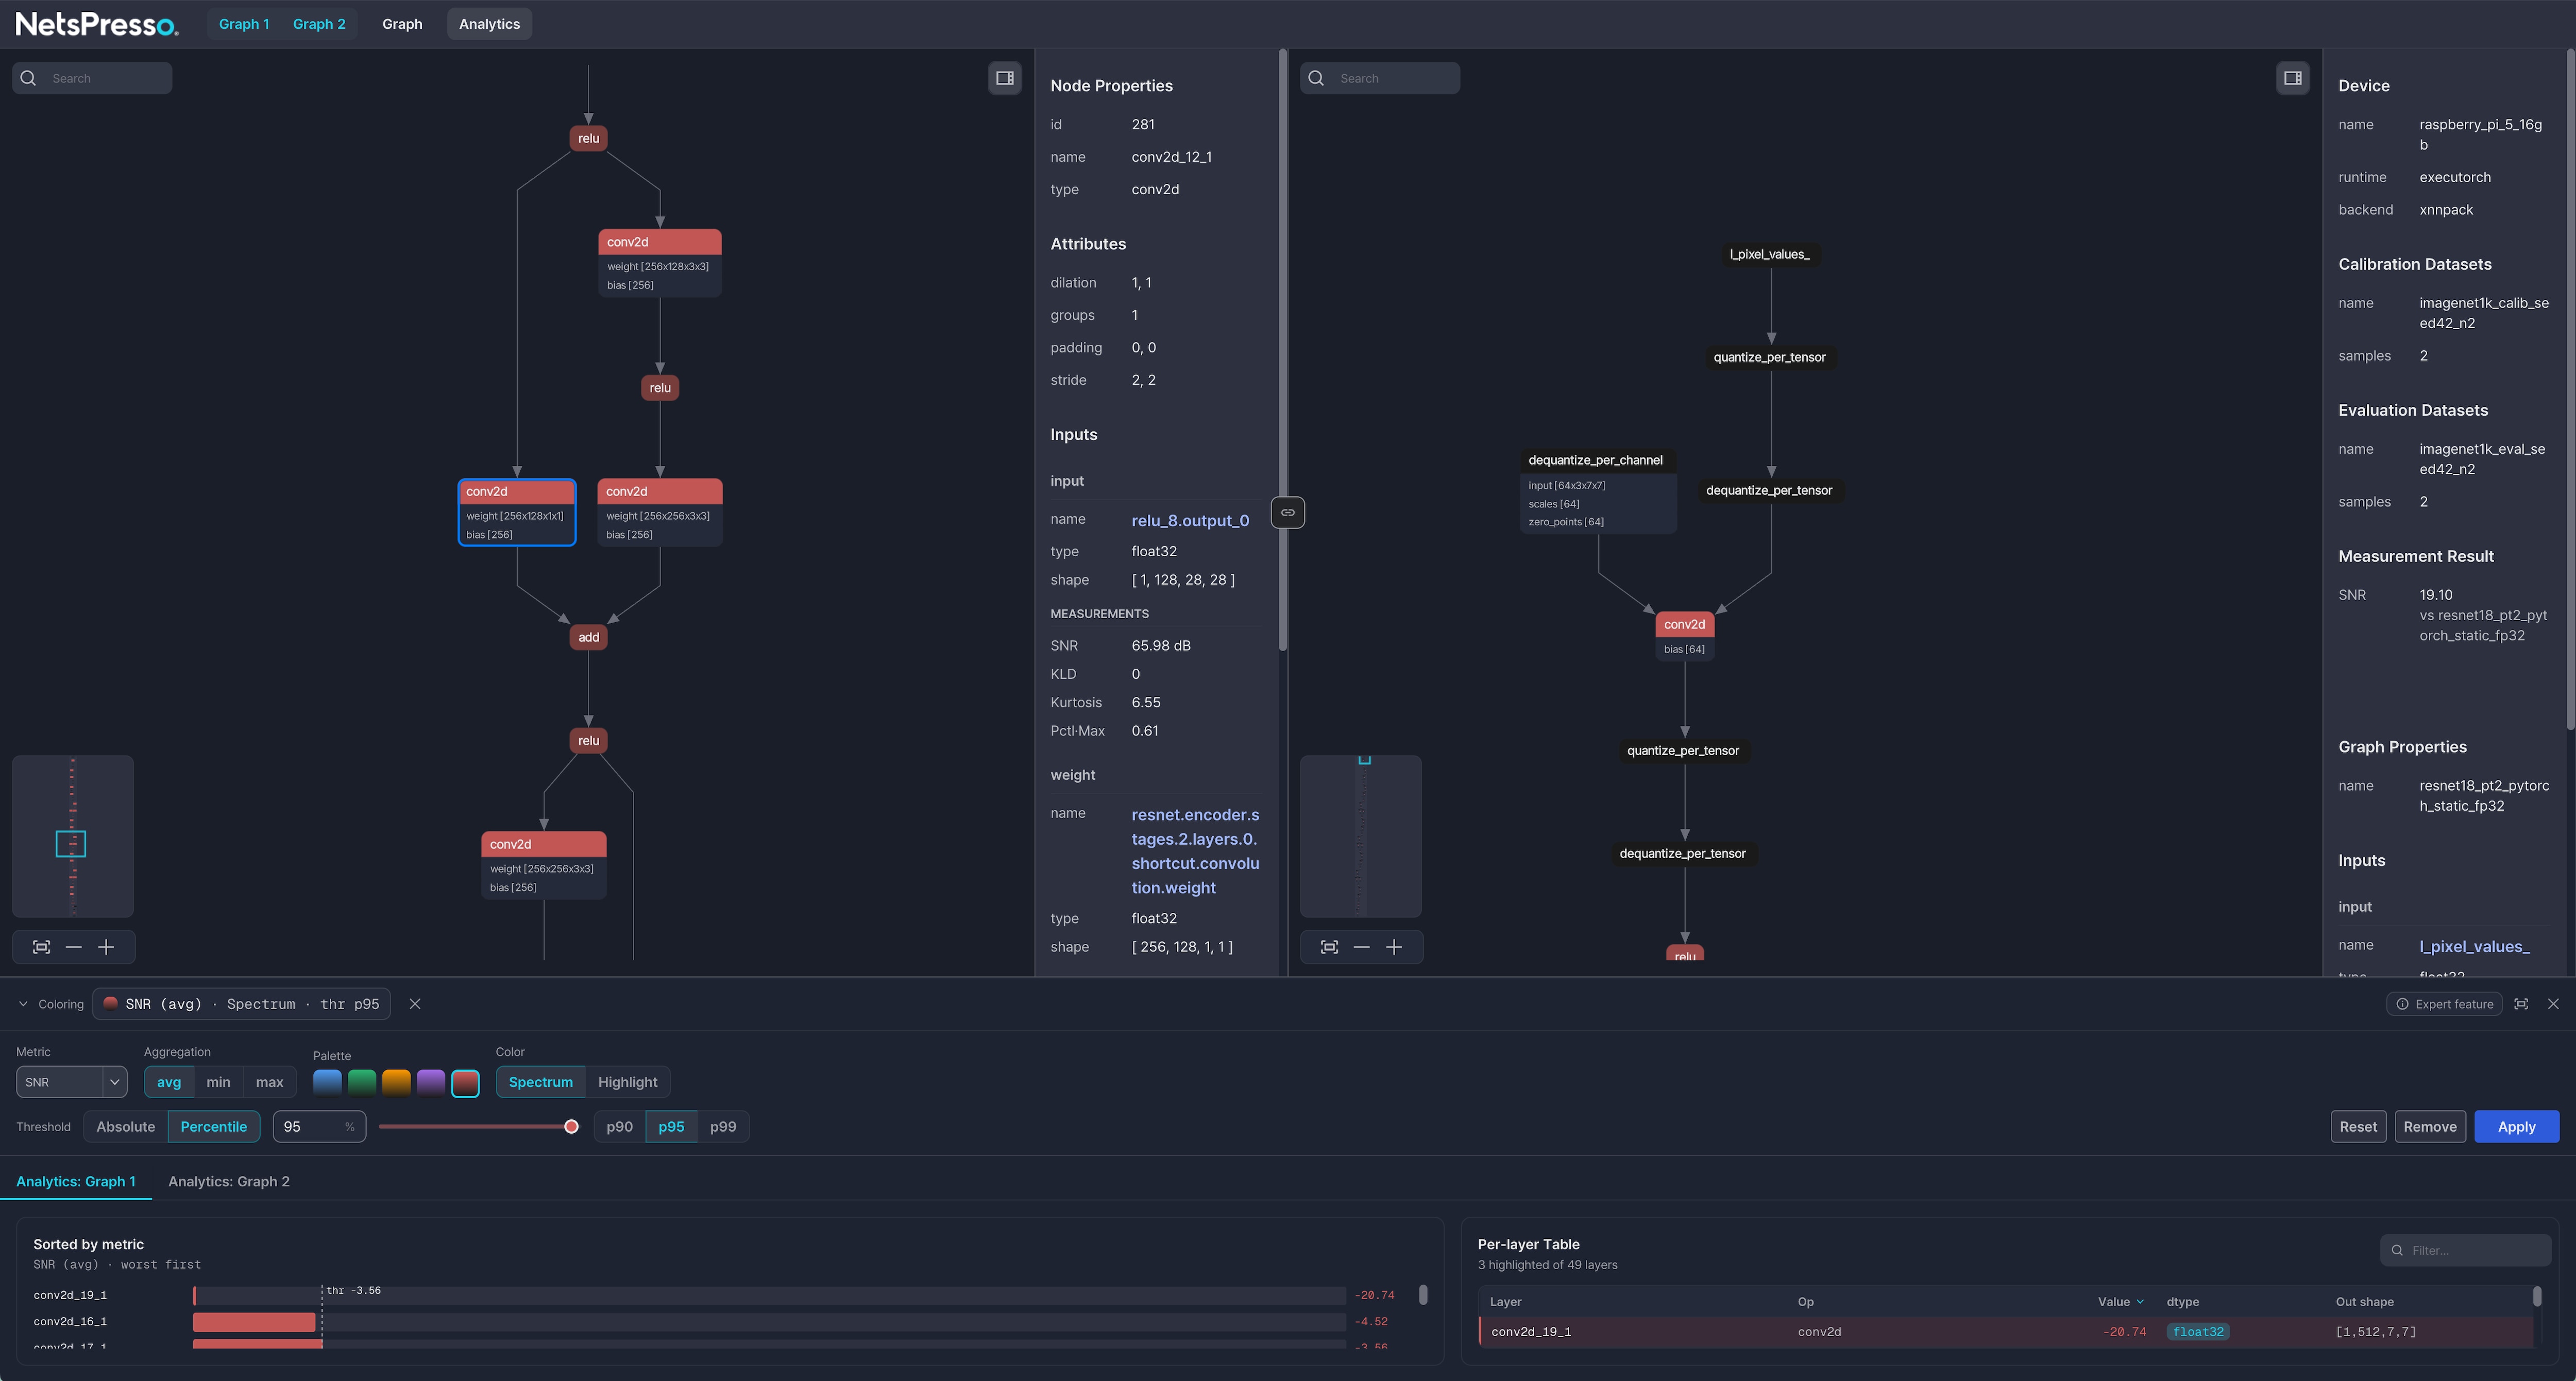
Task: Zoom out the left graph
Action: pyautogui.click(x=73, y=947)
